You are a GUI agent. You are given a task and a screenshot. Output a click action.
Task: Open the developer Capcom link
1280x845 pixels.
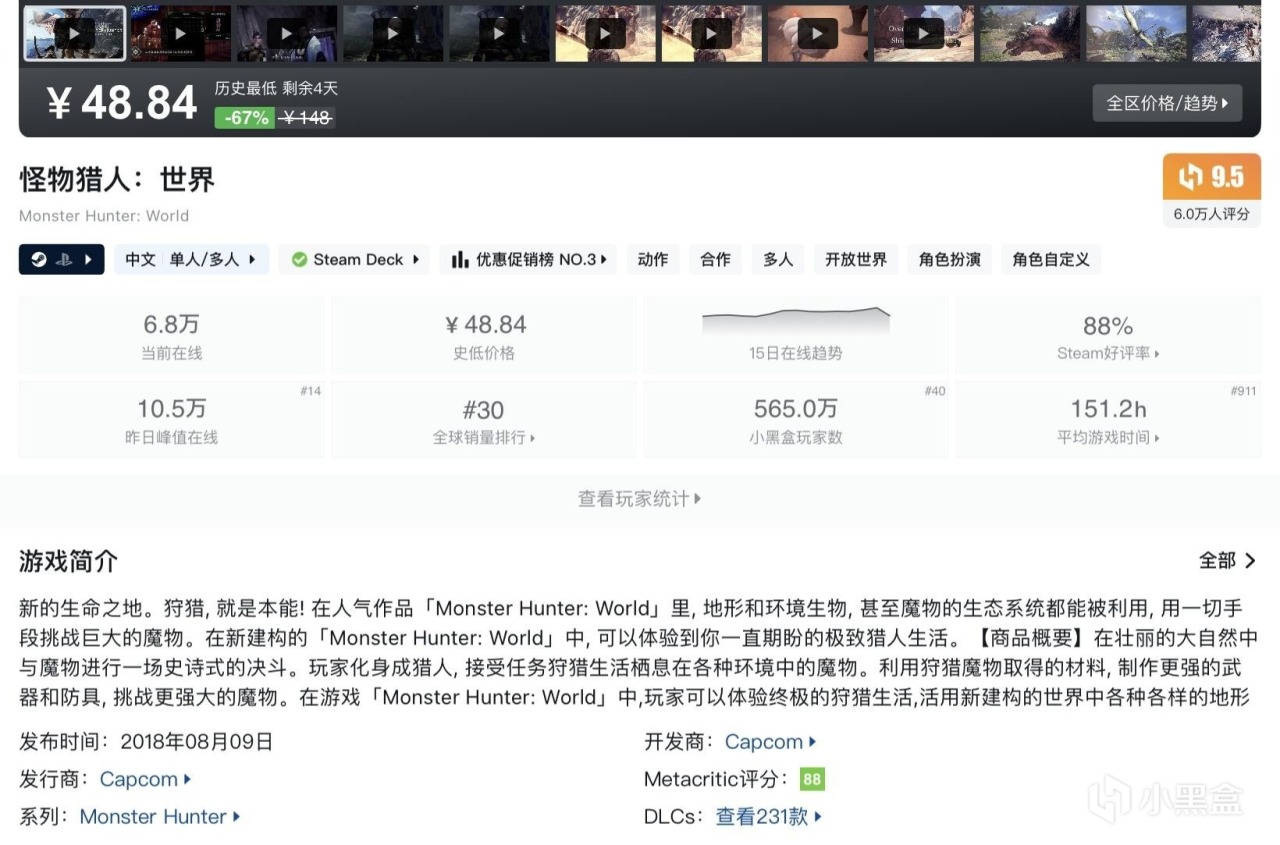770,742
